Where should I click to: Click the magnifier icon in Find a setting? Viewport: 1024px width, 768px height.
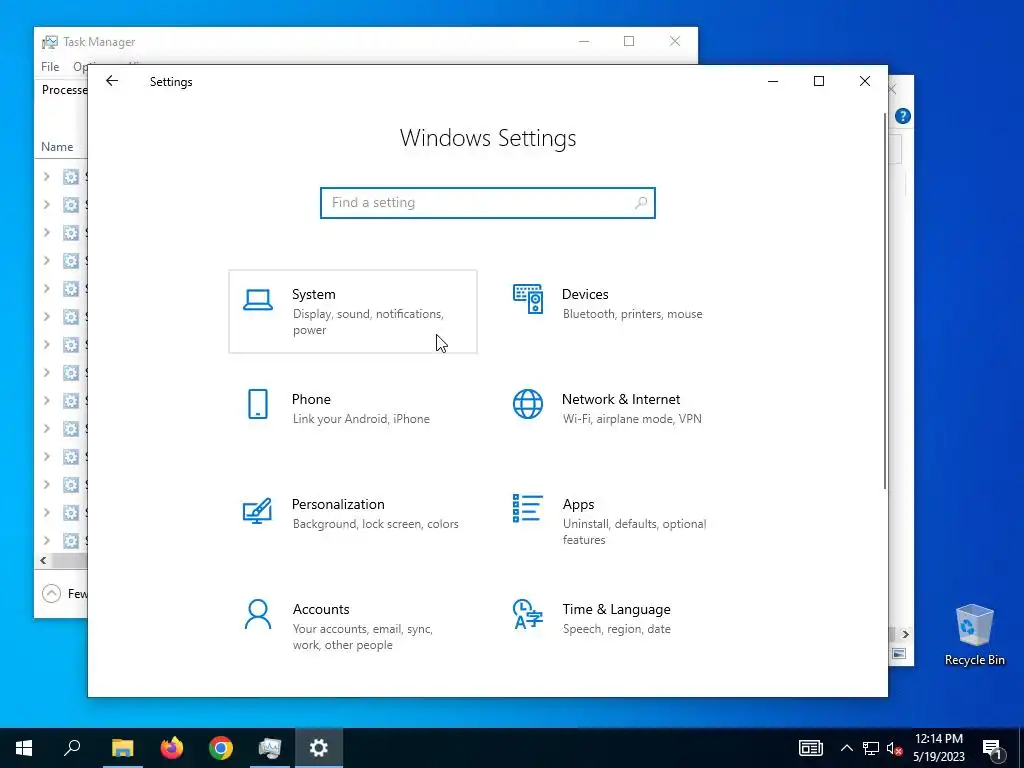pyautogui.click(x=641, y=202)
